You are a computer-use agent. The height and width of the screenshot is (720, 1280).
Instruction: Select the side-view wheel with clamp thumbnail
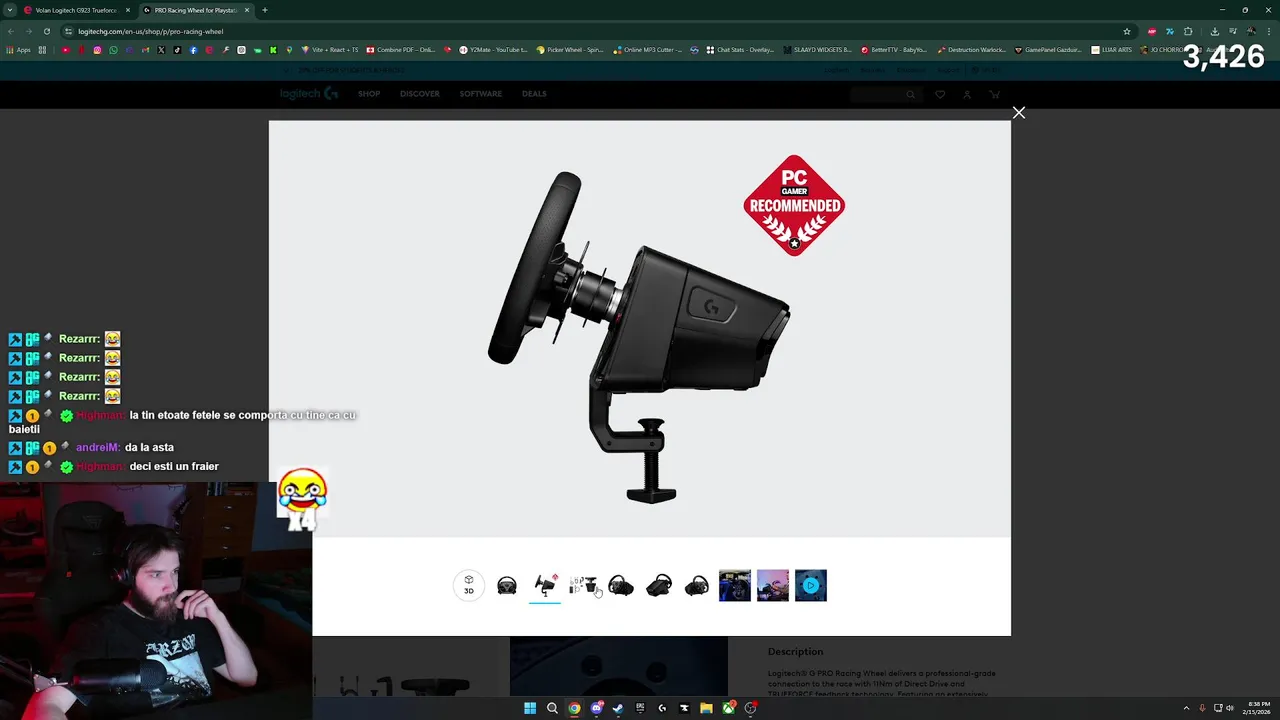(x=545, y=586)
